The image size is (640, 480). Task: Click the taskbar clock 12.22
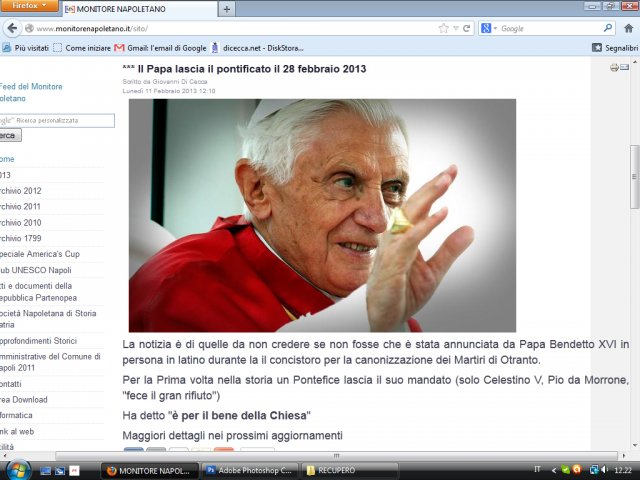pyautogui.click(x=623, y=470)
